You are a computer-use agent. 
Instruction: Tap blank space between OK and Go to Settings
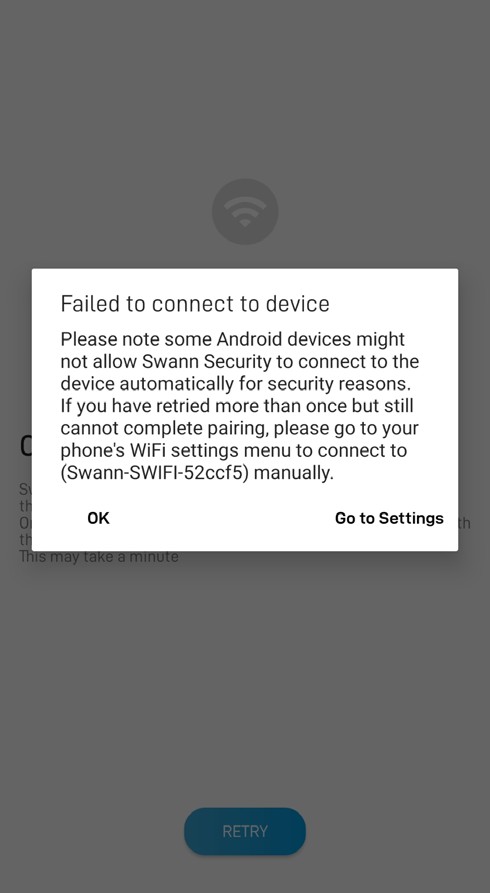222,518
